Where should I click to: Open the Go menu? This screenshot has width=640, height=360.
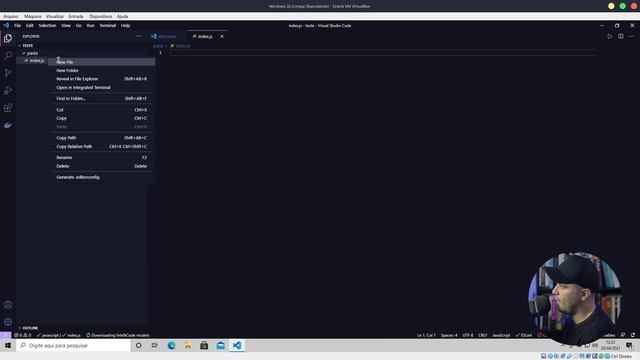click(78, 25)
